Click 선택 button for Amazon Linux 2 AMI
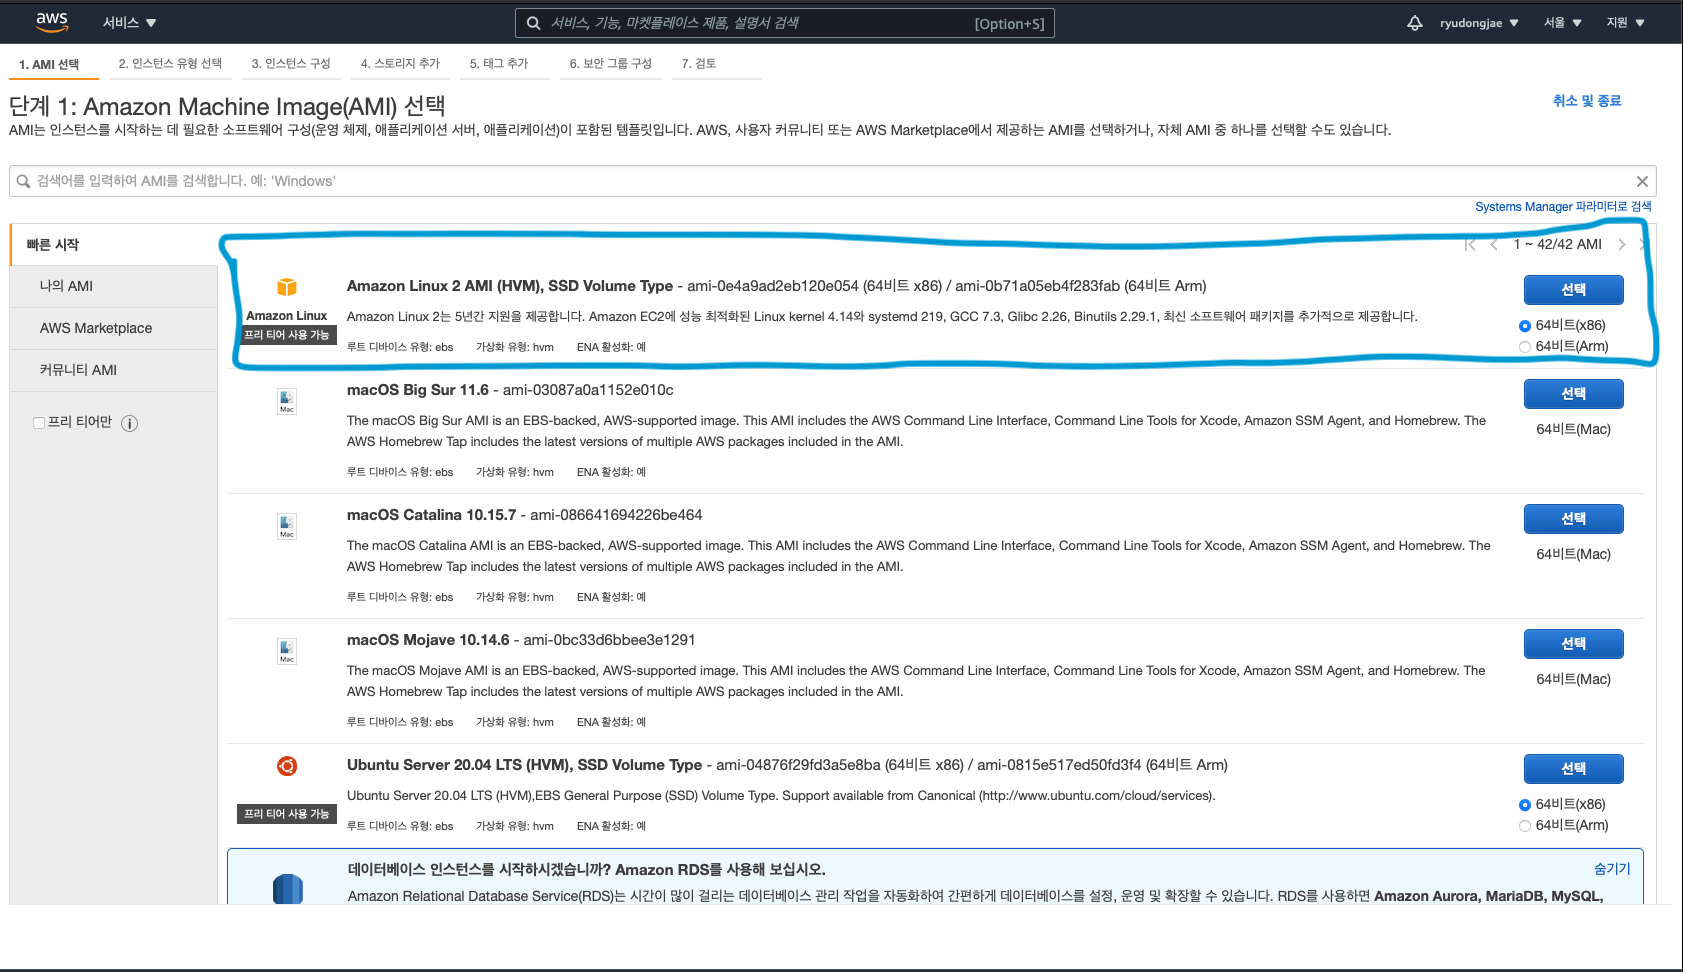 1573,290
